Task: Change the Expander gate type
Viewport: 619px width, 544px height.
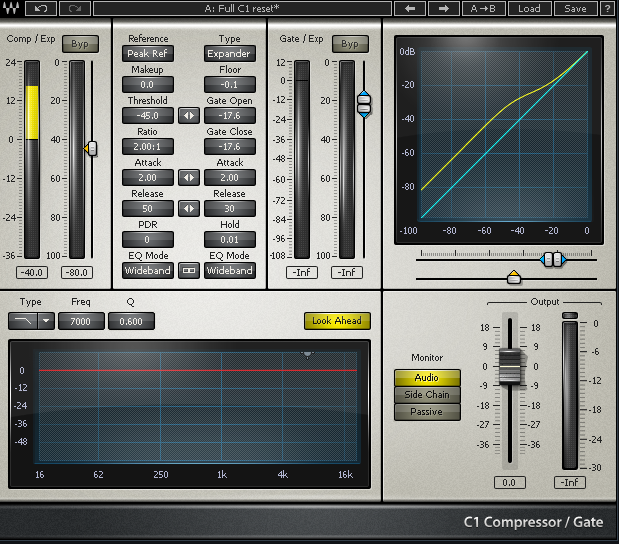Action: pos(230,54)
